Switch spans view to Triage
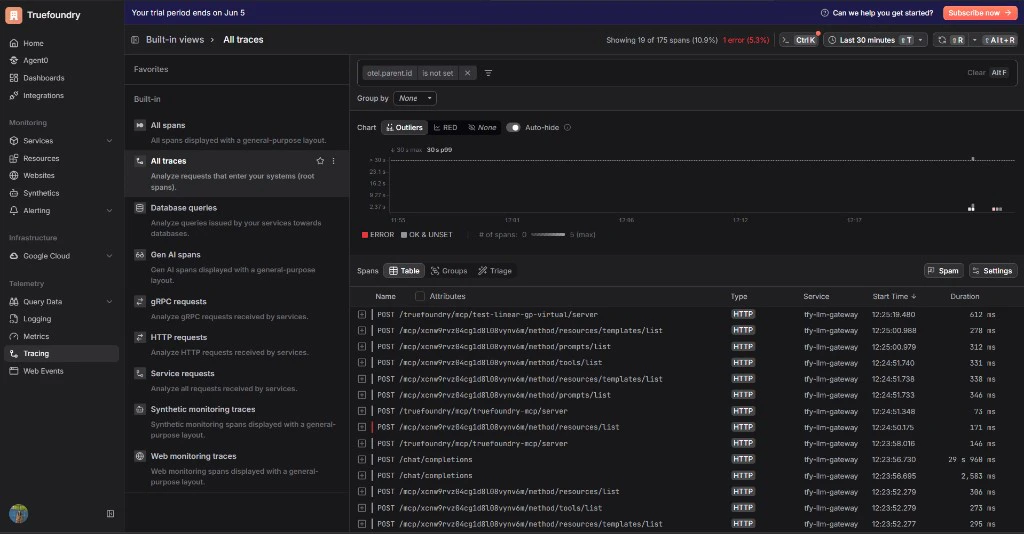 coord(494,271)
